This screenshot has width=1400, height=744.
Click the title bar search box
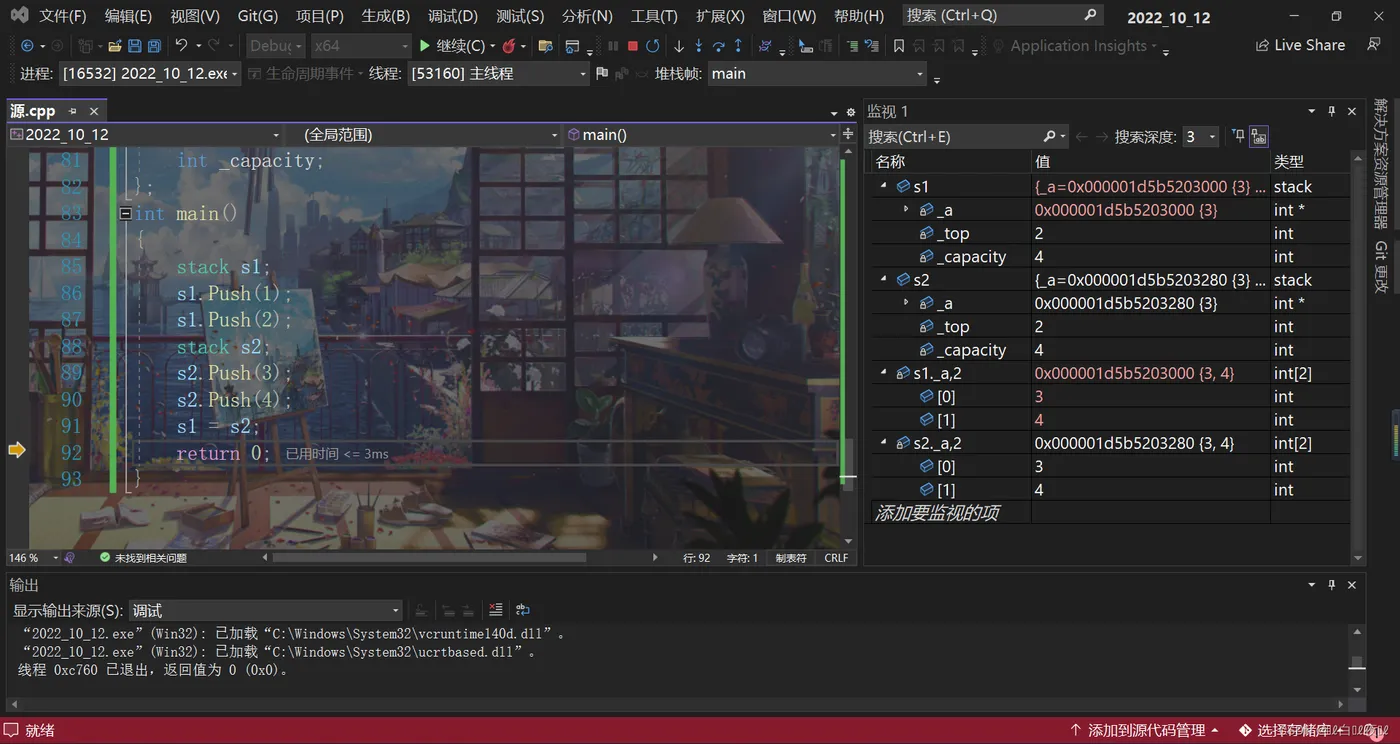click(1002, 16)
